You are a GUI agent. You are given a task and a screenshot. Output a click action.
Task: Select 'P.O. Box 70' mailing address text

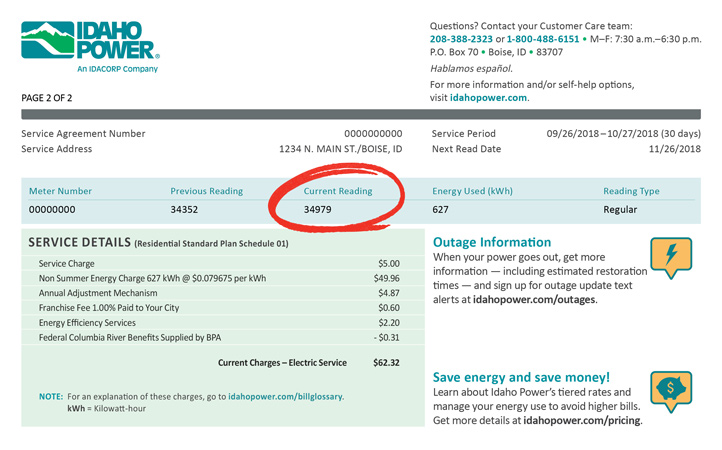[x=454, y=52]
